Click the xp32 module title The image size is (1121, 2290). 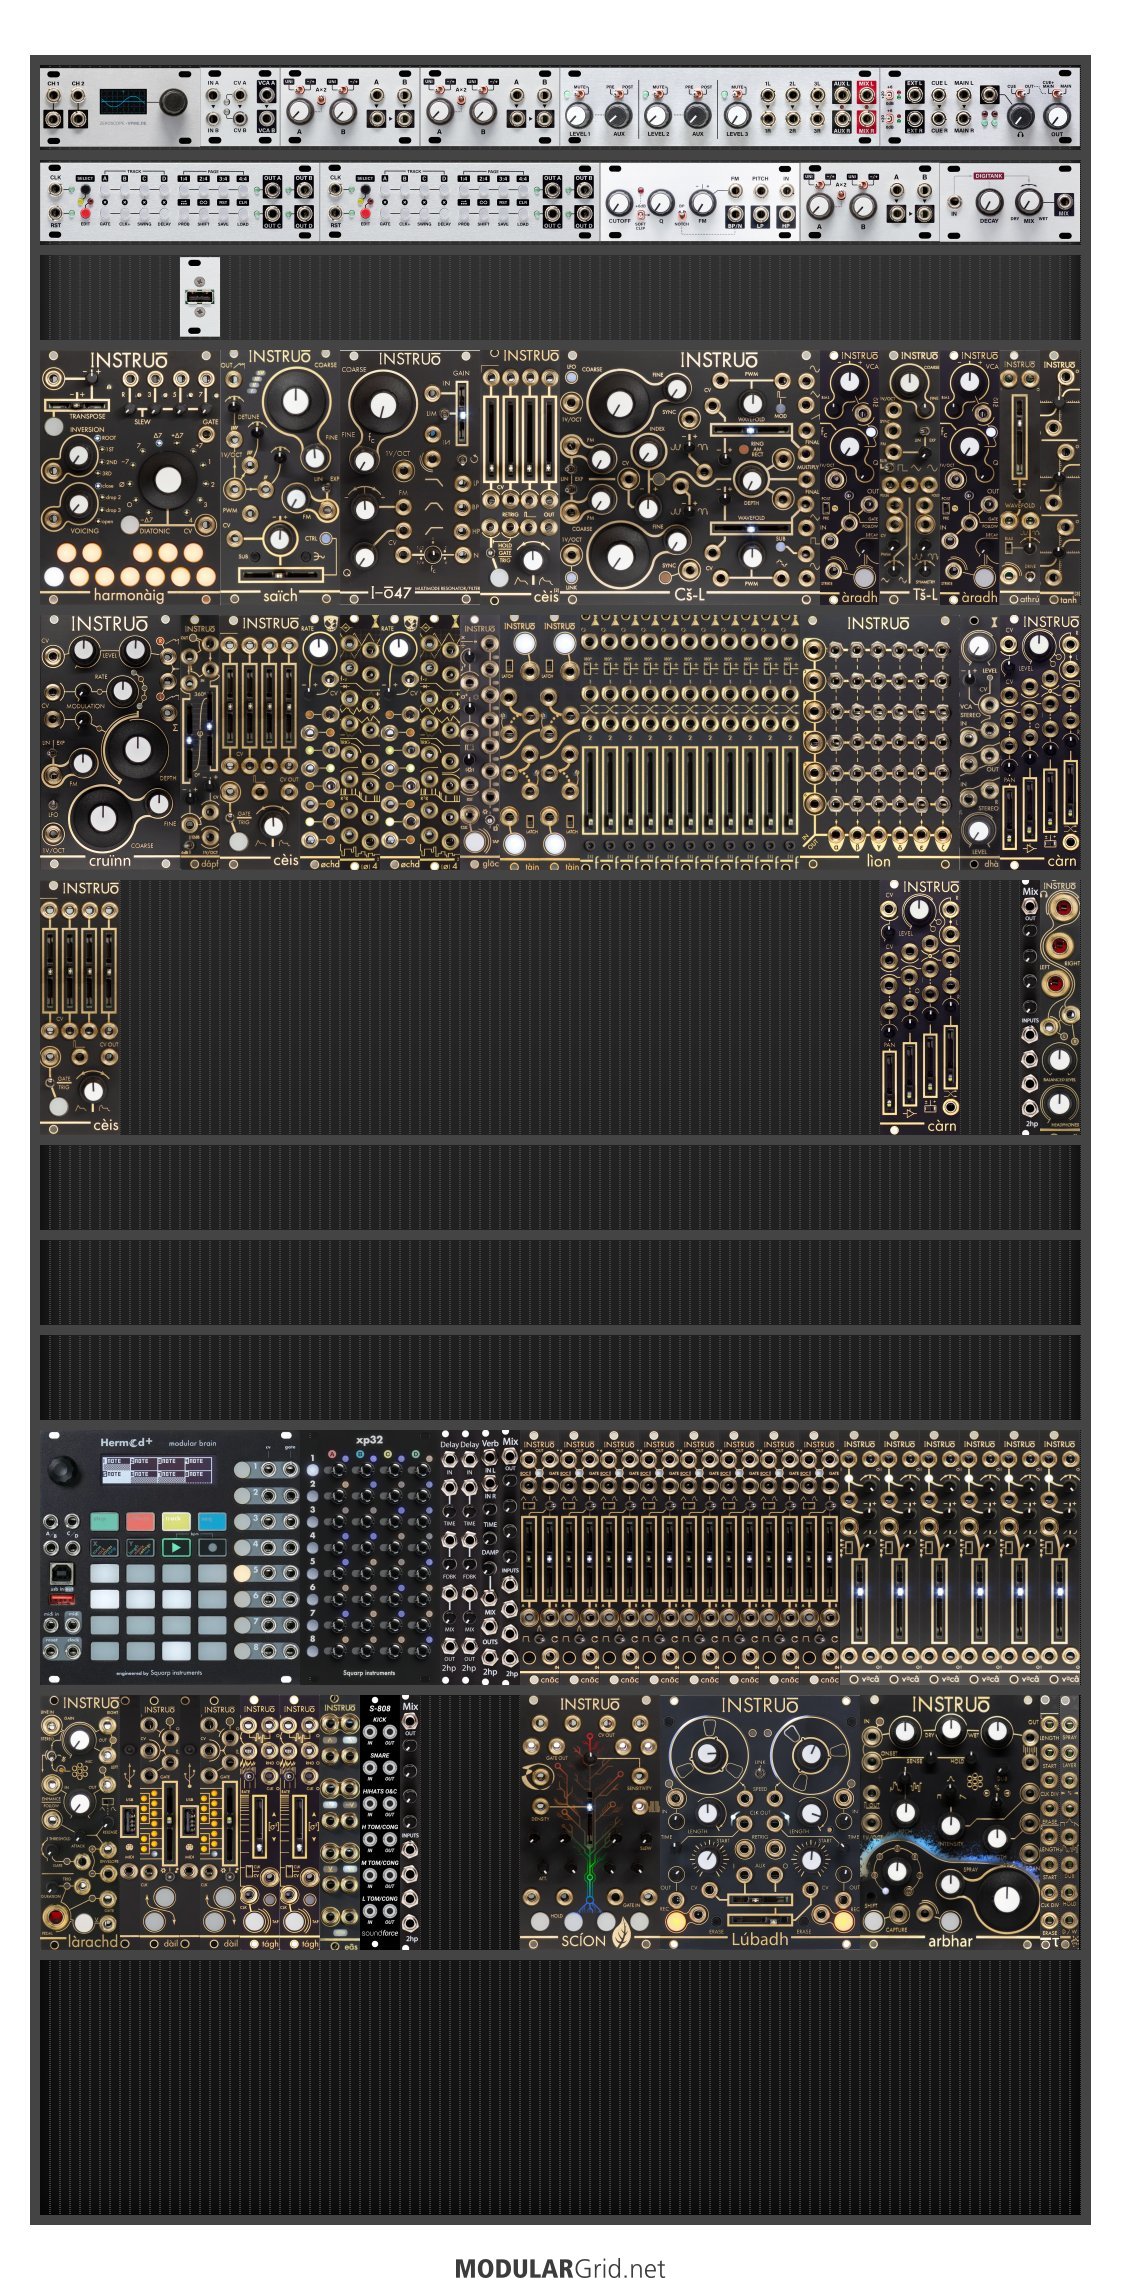click(369, 1440)
